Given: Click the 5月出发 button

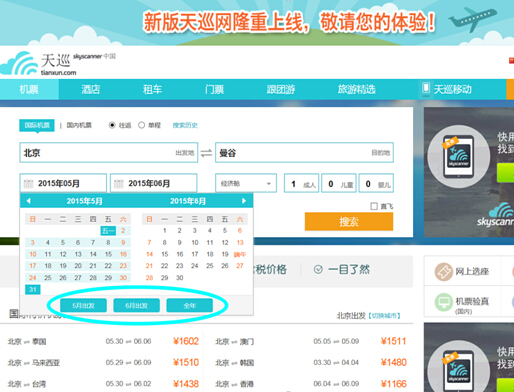Looking at the screenshot, I should (x=83, y=306).
